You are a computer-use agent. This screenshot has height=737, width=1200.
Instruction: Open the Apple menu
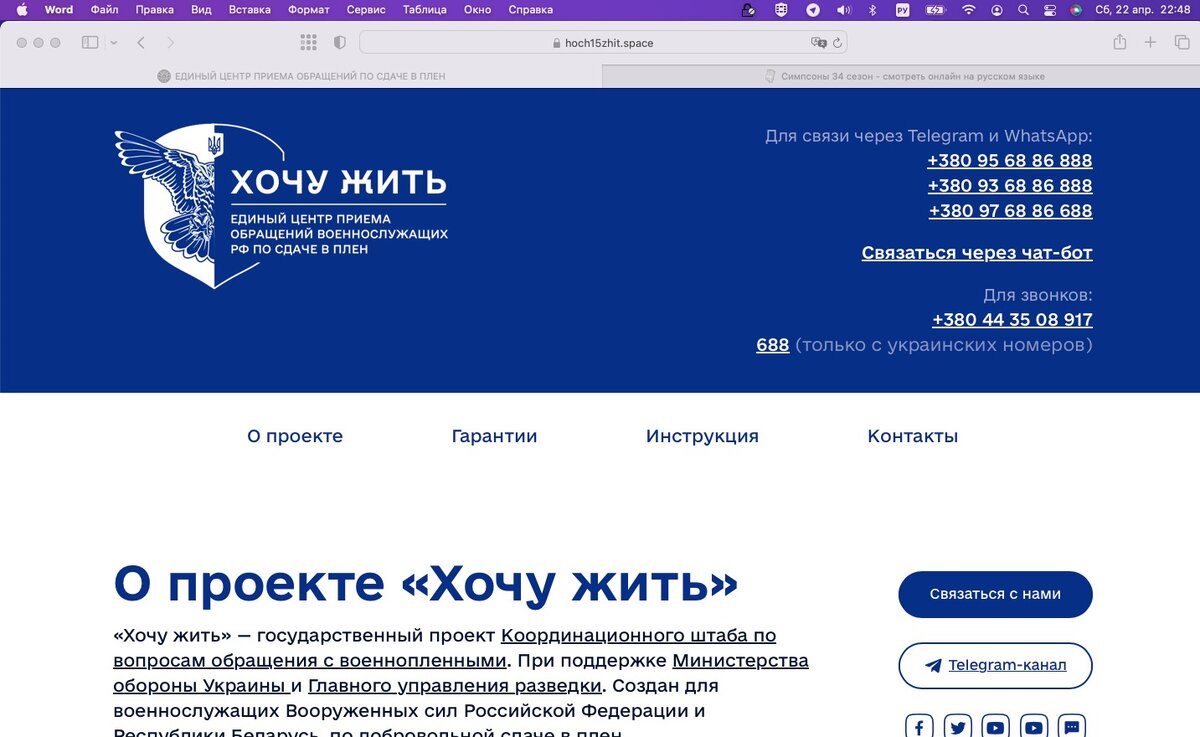[x=21, y=10]
